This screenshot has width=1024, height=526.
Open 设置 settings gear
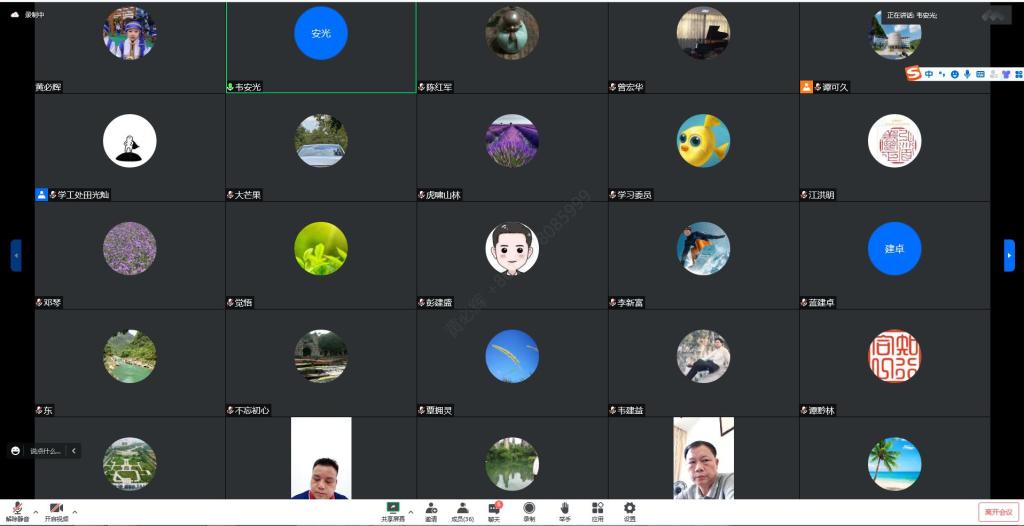(629, 511)
